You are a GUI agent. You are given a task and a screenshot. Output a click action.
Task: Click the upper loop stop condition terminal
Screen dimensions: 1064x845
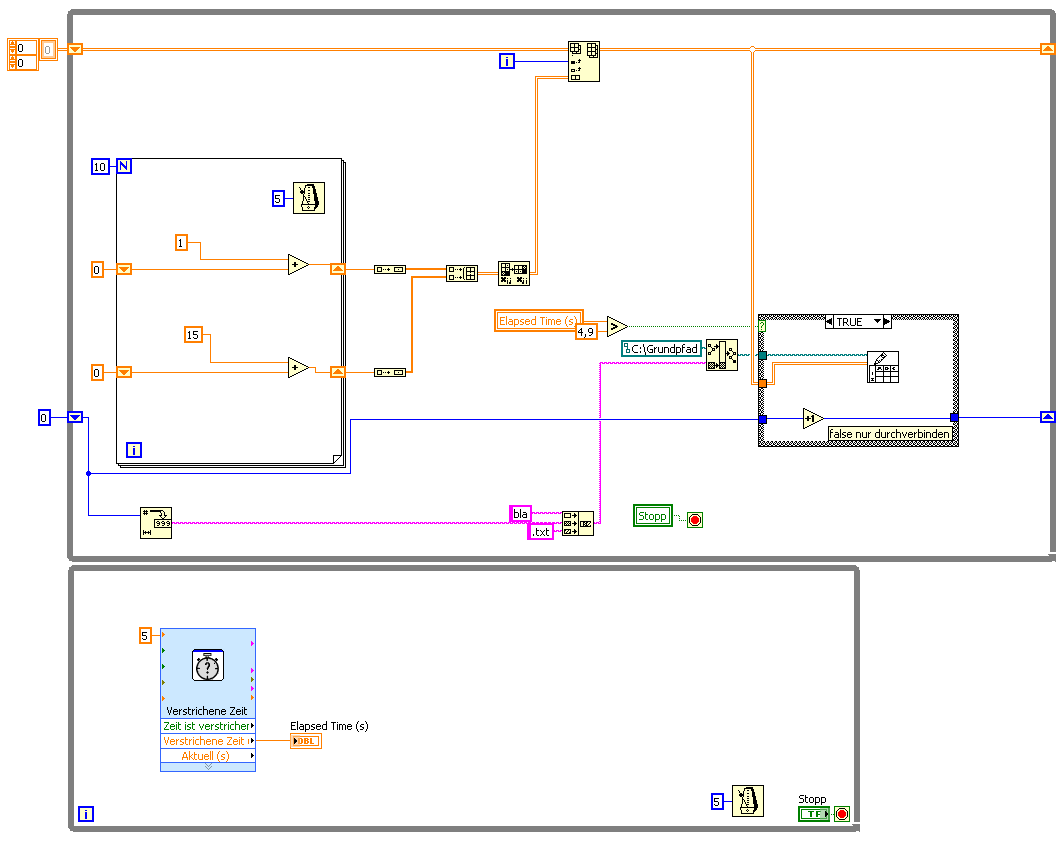(695, 520)
